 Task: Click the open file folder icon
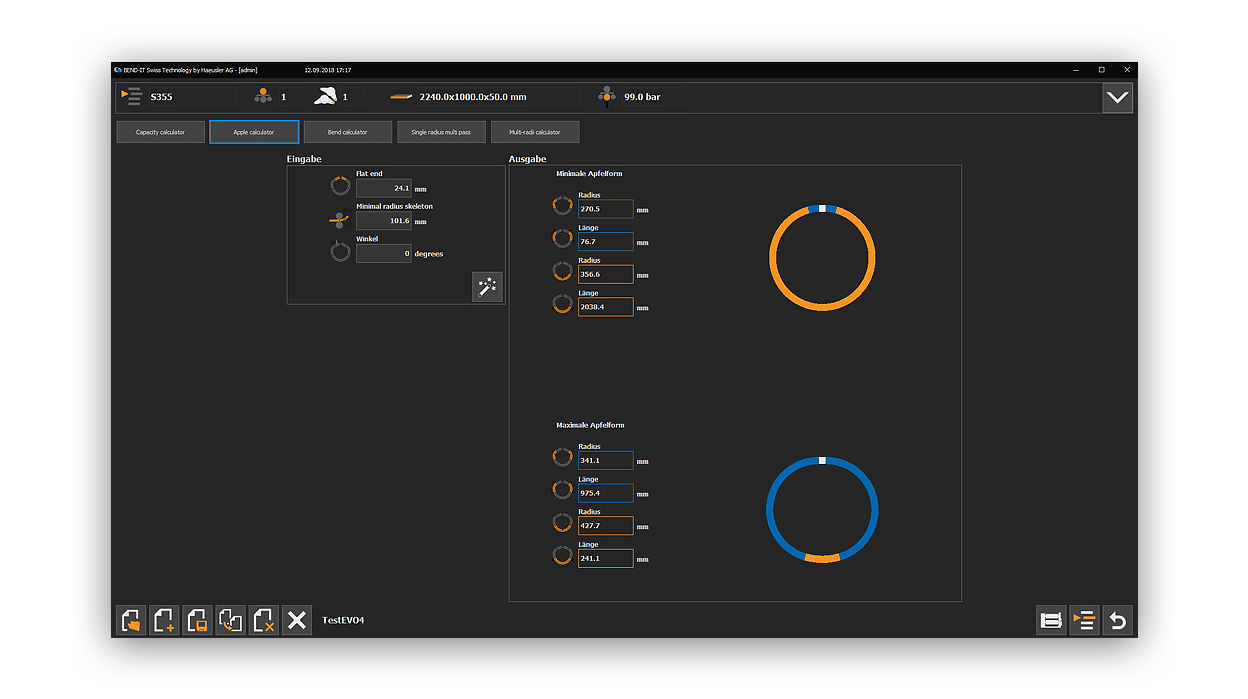[x=131, y=621]
